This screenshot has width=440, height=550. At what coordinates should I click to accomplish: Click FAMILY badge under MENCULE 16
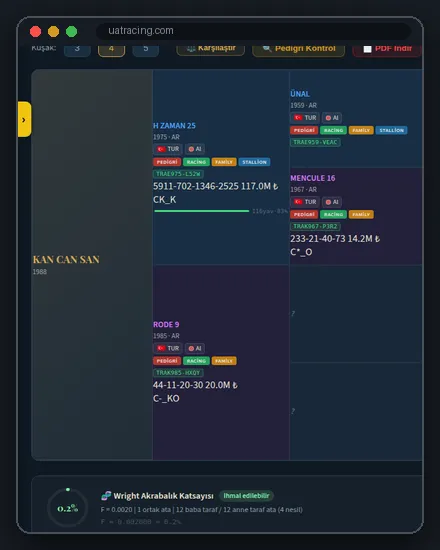361,215
